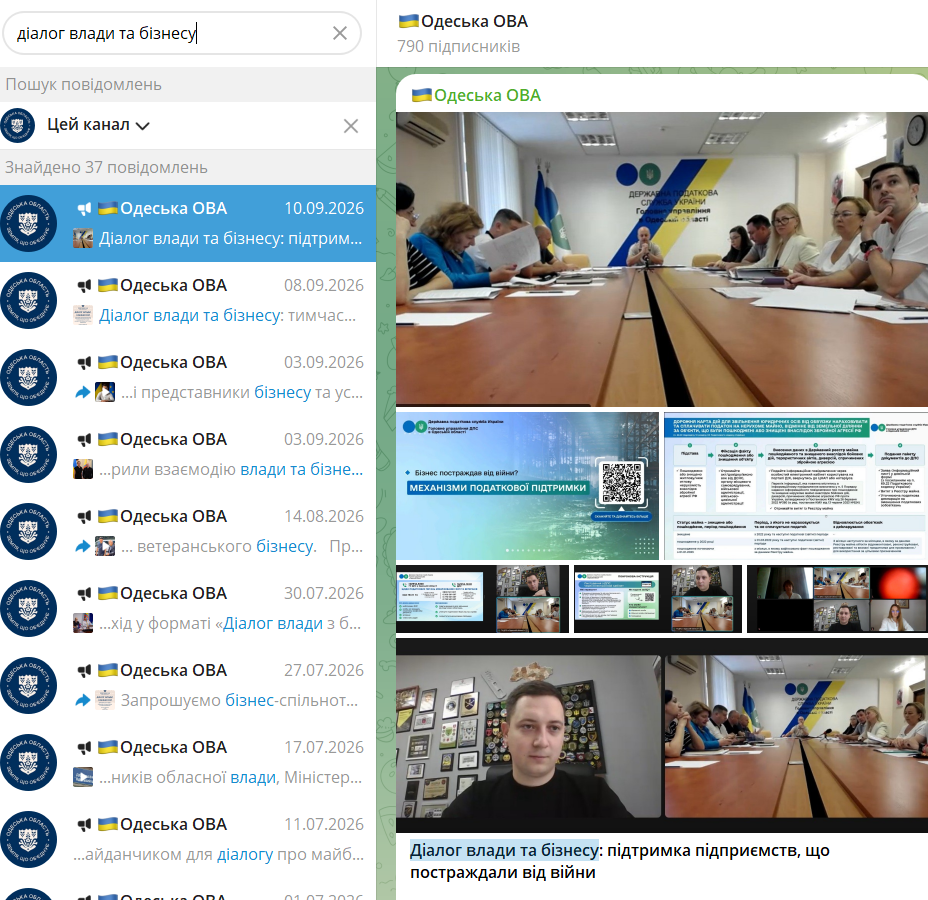Clear the search text with the X icon
Screen dimensions: 928x900
point(340,33)
